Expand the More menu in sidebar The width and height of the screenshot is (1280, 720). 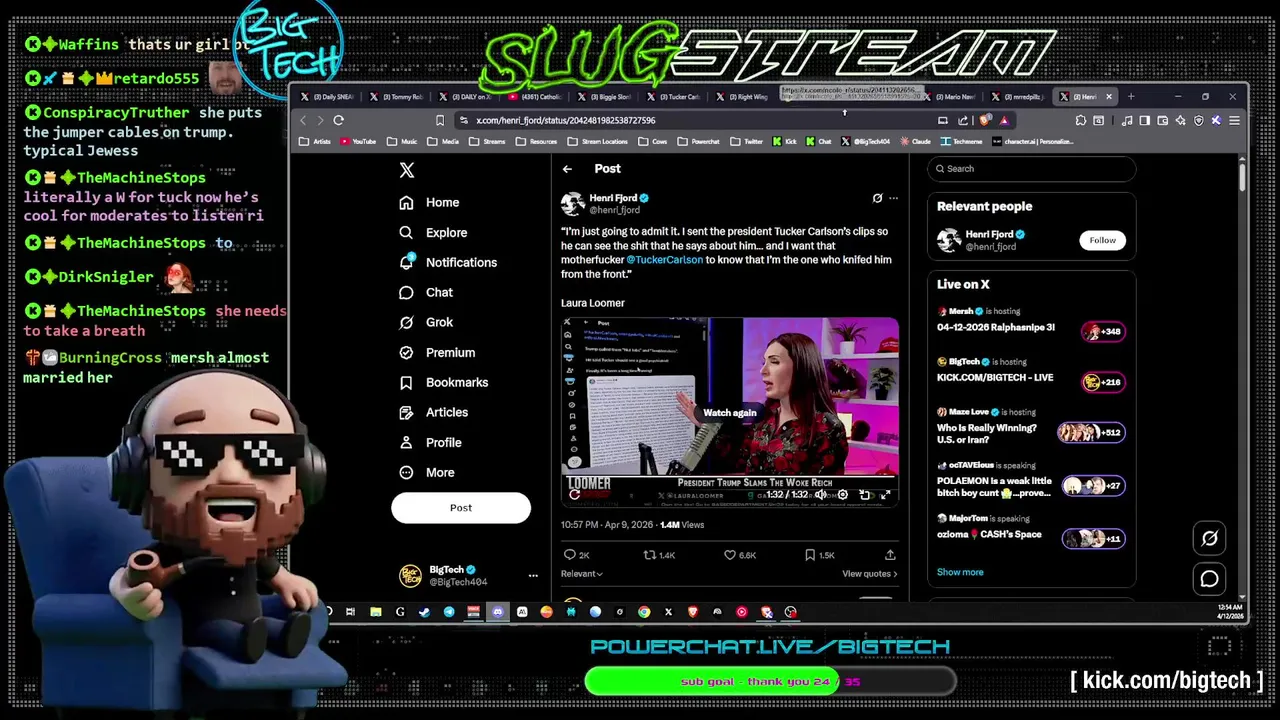tap(427, 472)
